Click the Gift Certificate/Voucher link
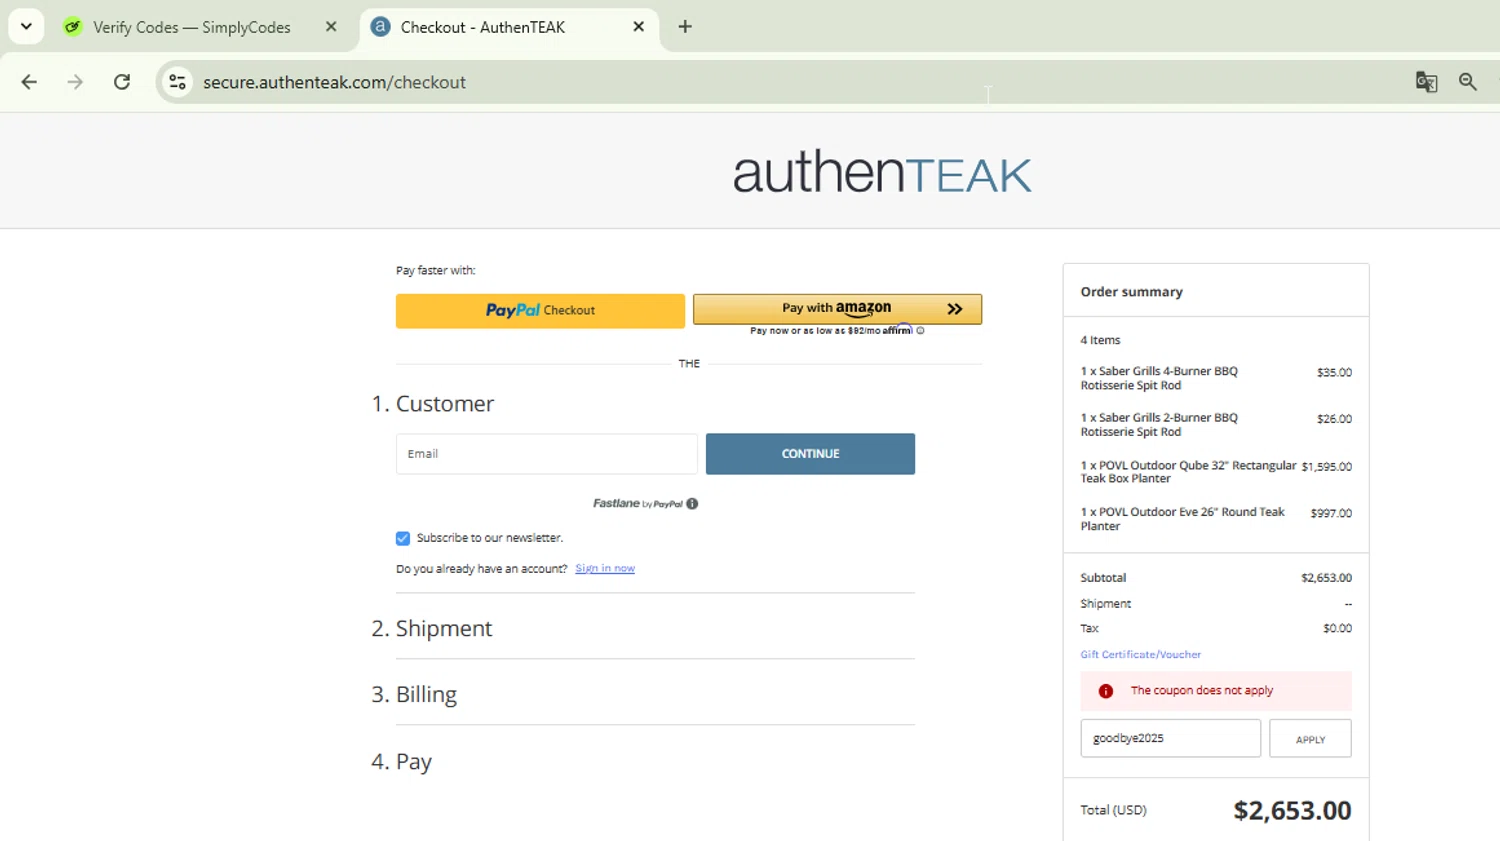Screen dimensions: 1500x841 (x=1140, y=655)
